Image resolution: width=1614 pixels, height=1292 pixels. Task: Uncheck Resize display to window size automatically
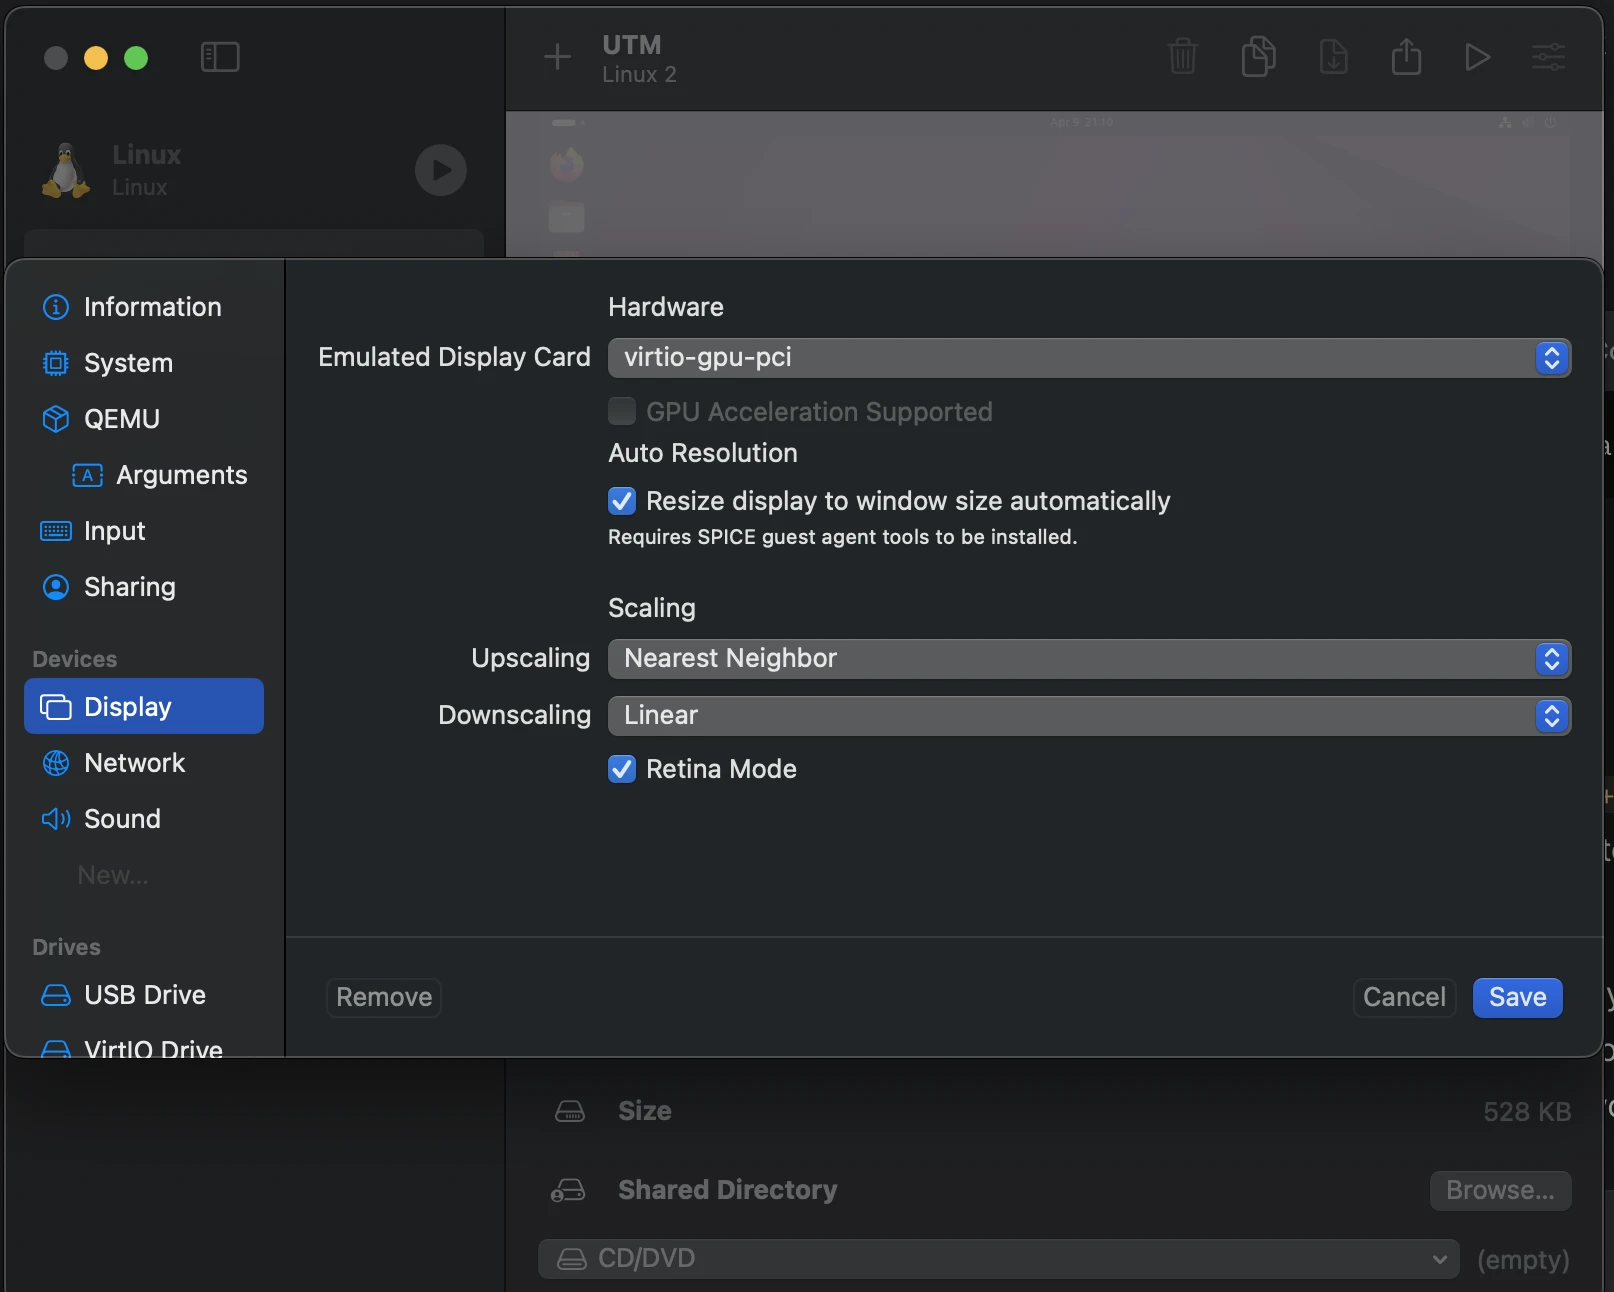[622, 500]
